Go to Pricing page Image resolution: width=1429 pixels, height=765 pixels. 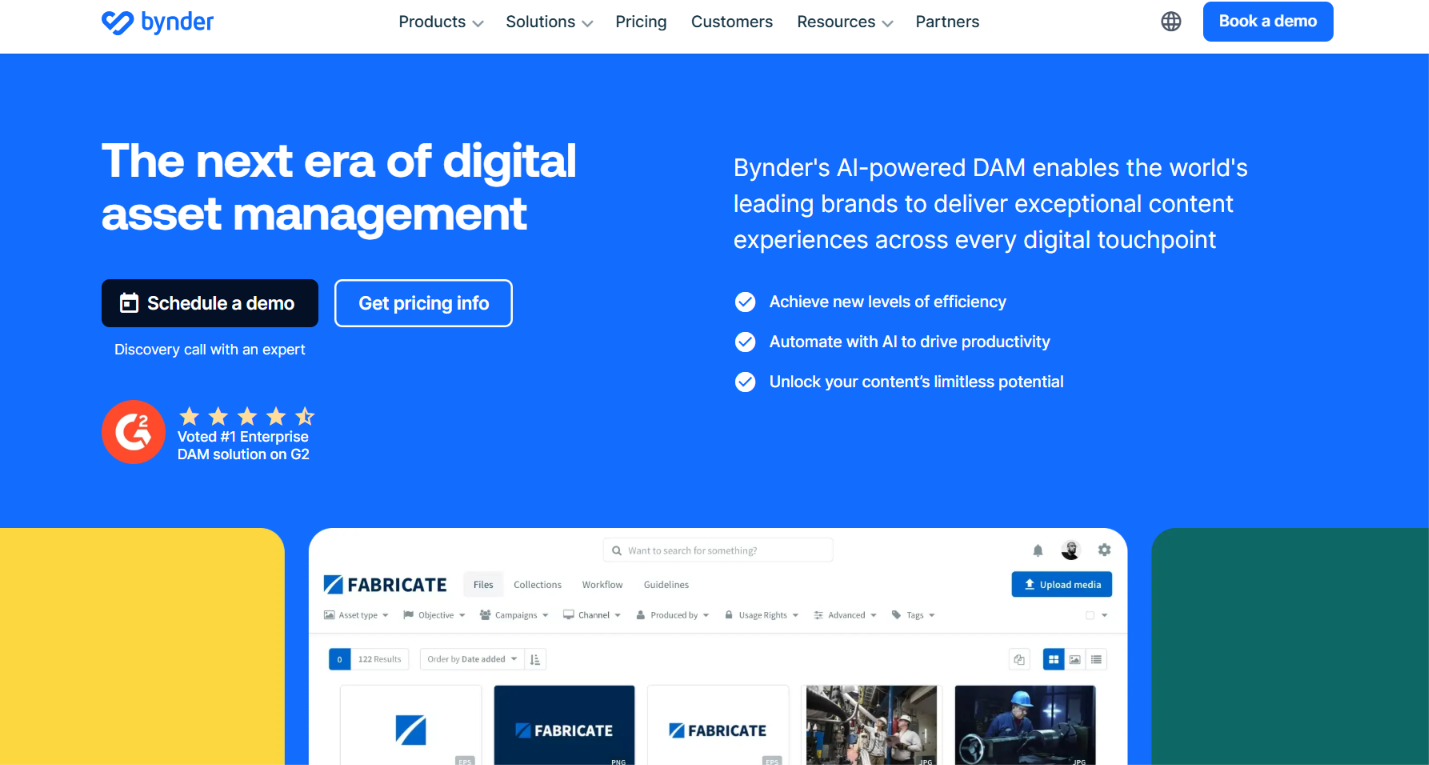coord(641,22)
